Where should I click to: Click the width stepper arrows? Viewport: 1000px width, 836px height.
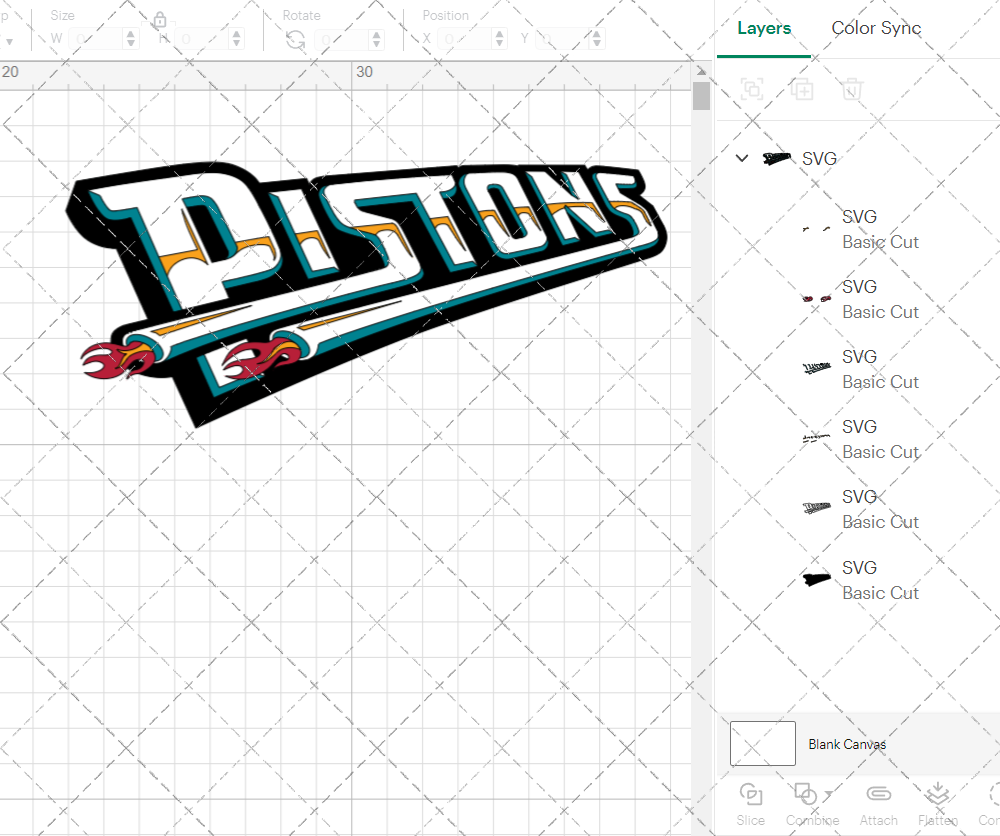[x=131, y=39]
